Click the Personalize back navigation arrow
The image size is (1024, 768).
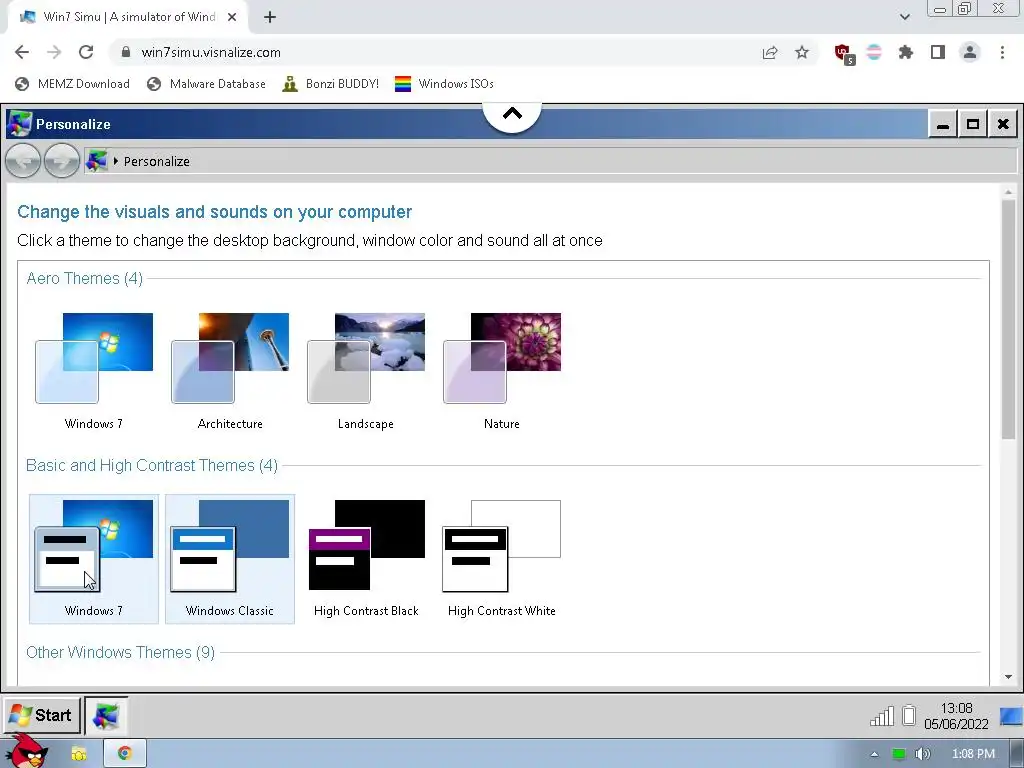23,161
